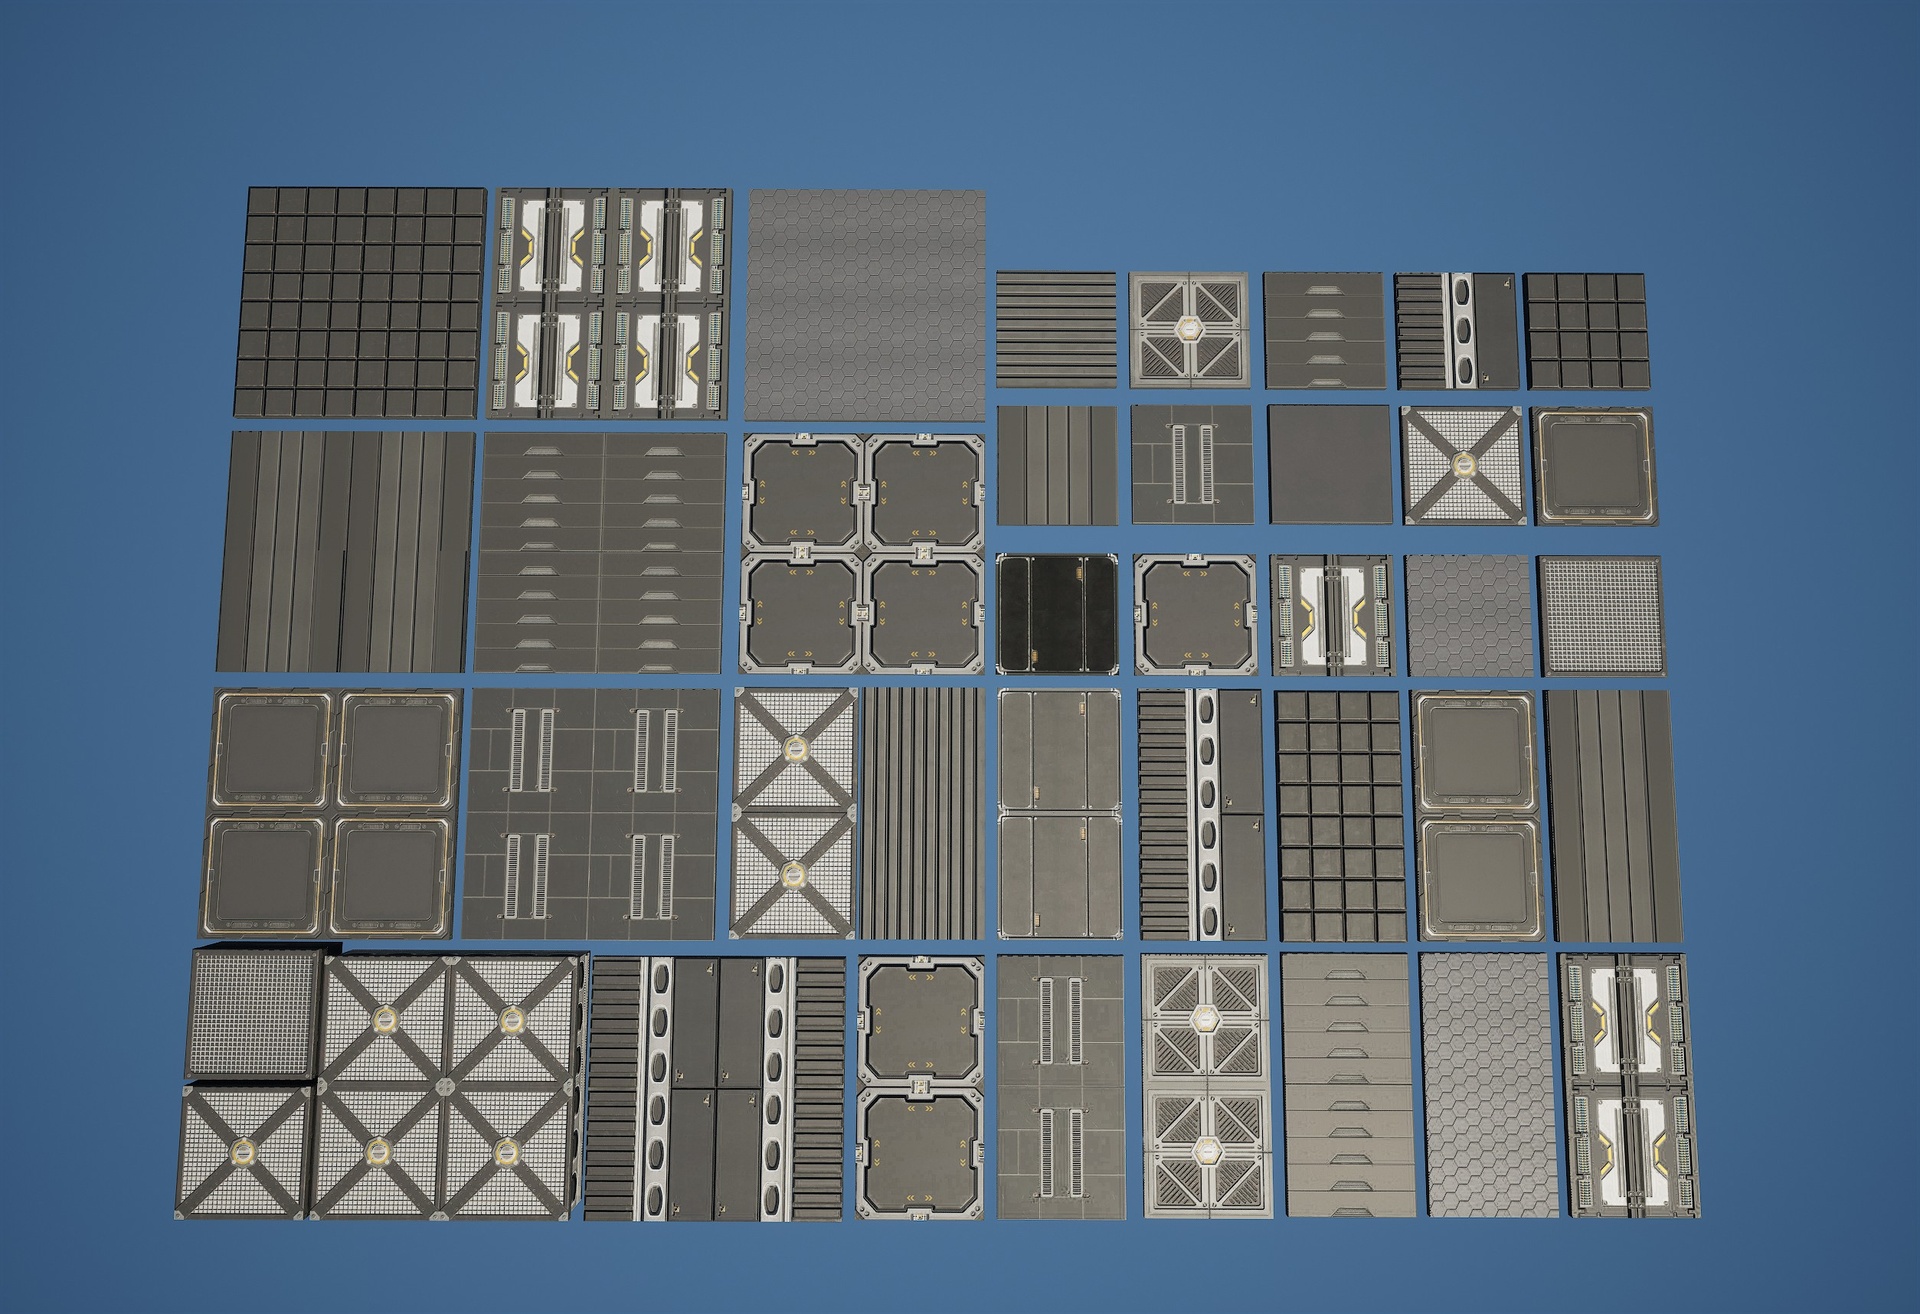1920x1314 pixels.
Task: Pick the small glossy black tile
Action: pos(1059,613)
